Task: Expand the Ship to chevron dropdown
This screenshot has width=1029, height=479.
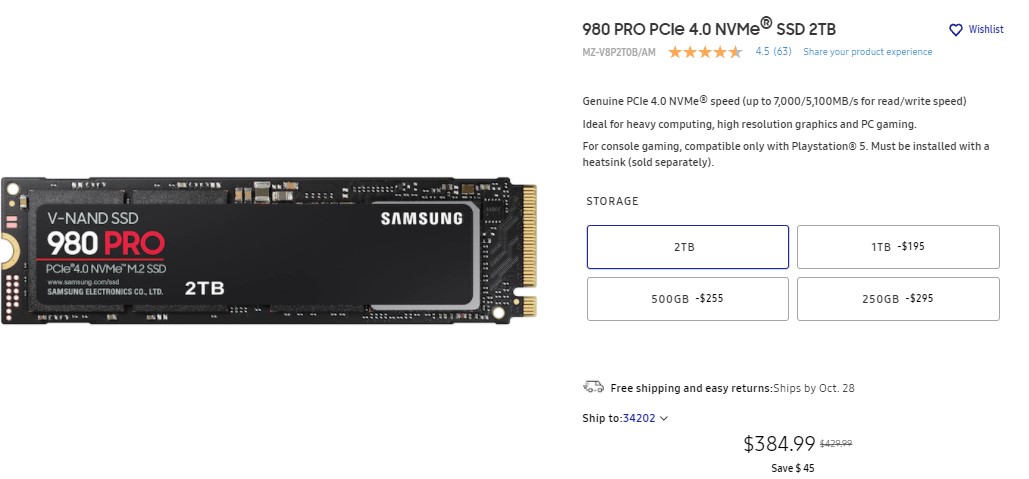Action: coord(664,419)
